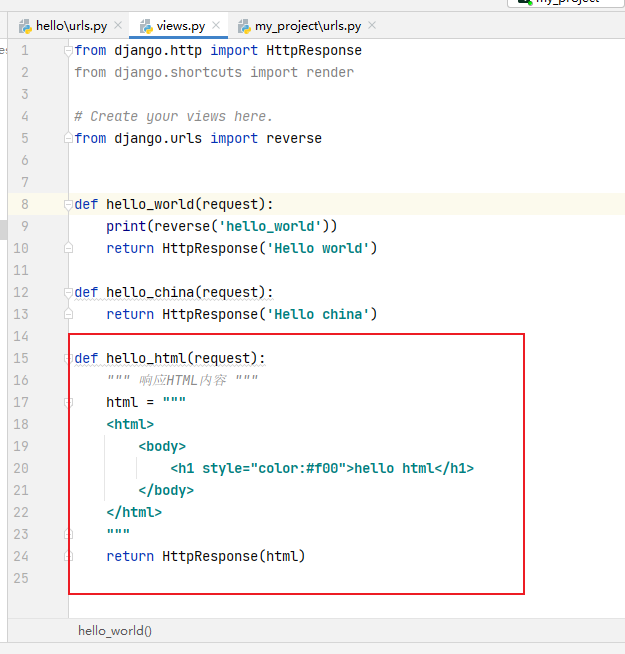The width and height of the screenshot is (625, 654).
Task: Click the h1 style line on line 20
Action: 322,468
